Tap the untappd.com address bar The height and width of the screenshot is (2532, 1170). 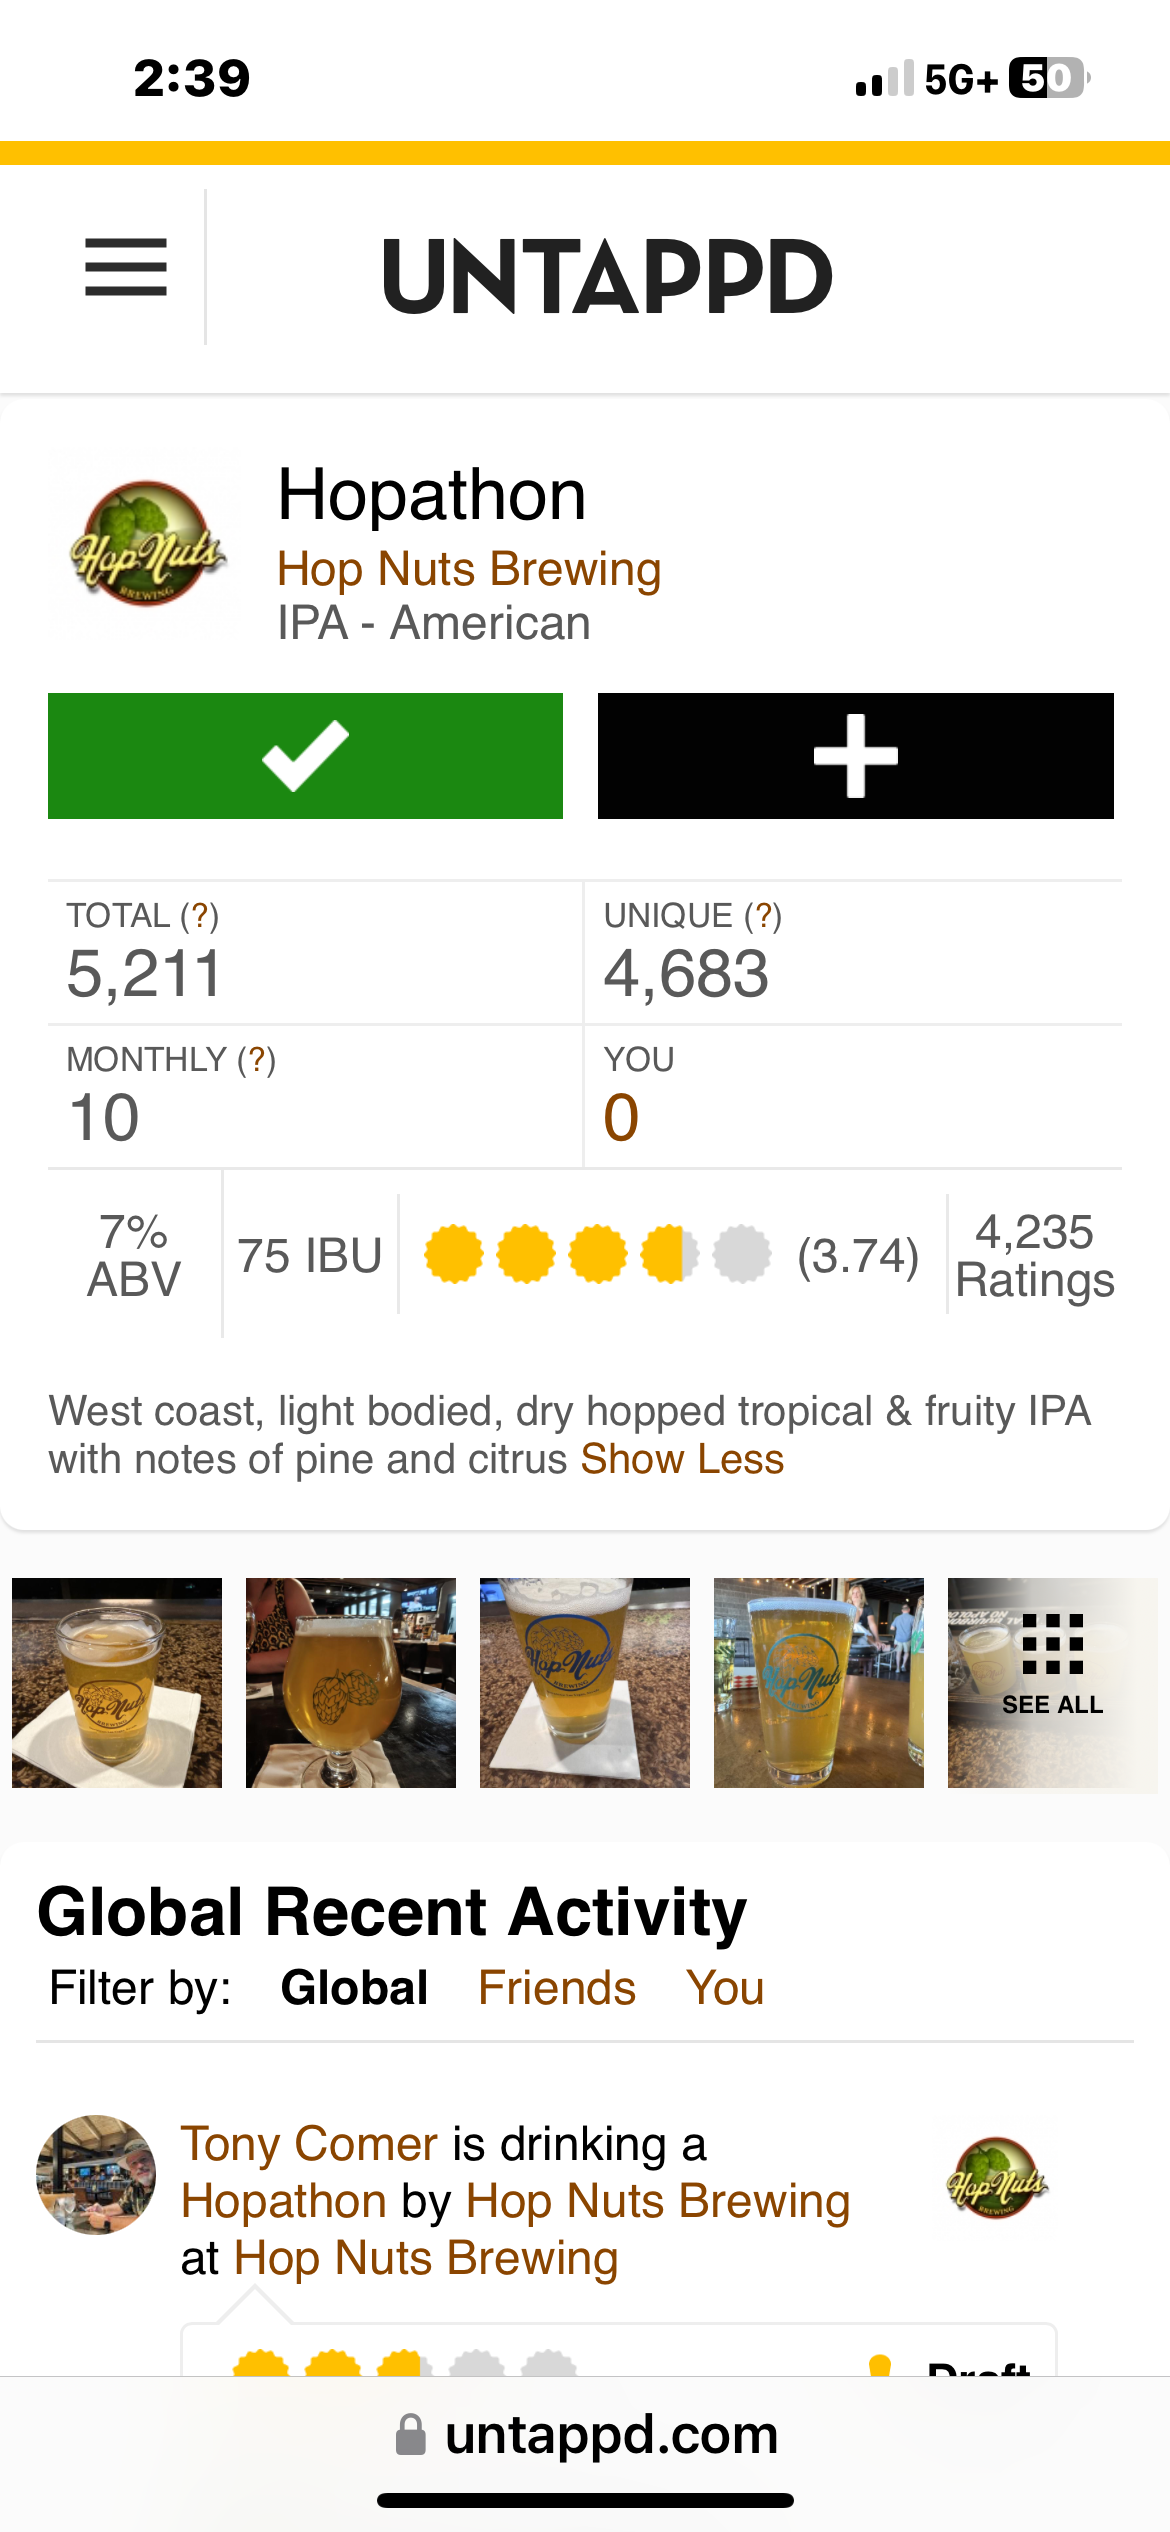click(x=586, y=2434)
